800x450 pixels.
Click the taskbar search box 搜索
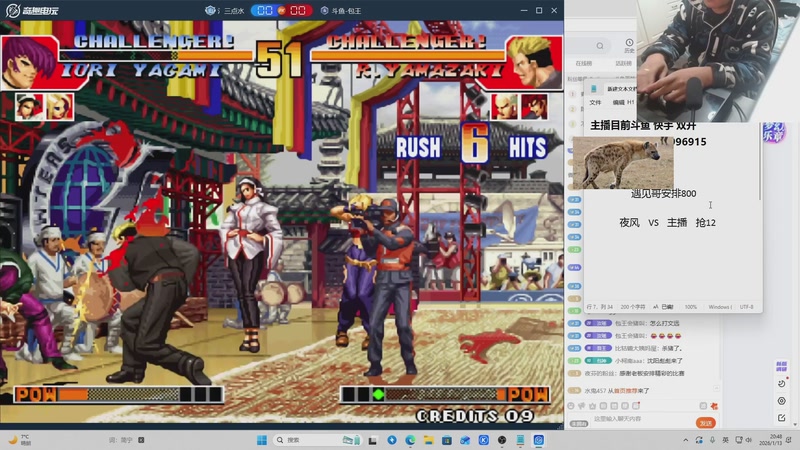coord(318,440)
